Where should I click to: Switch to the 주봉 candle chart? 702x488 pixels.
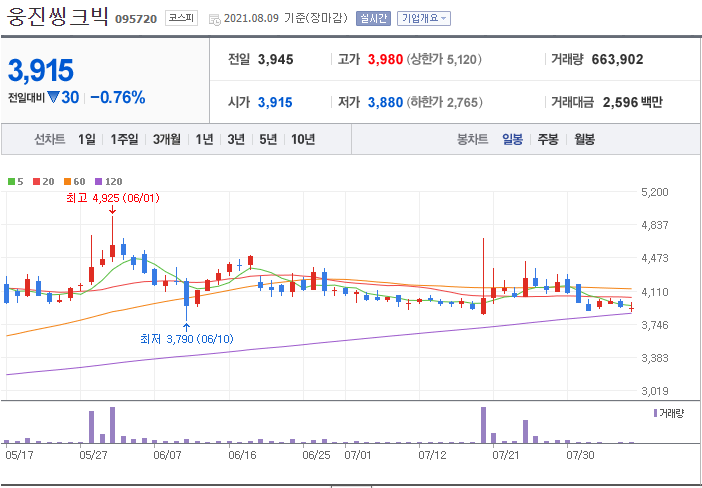point(548,139)
